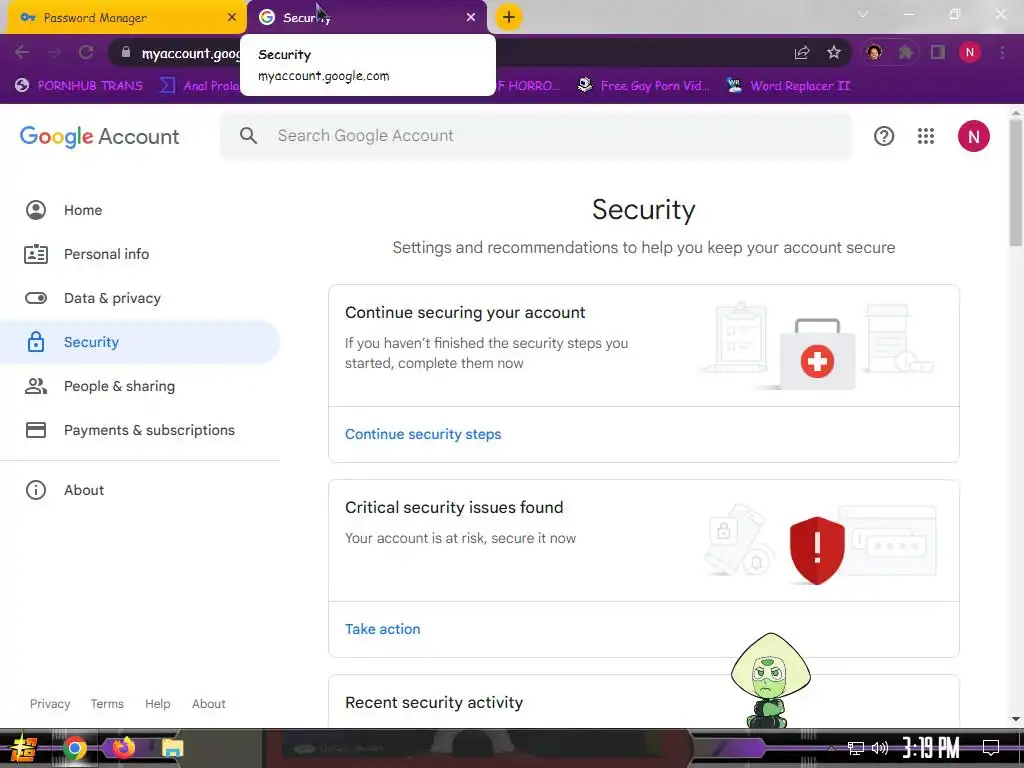Open the Google apps grid
1024x768 pixels.
point(925,136)
